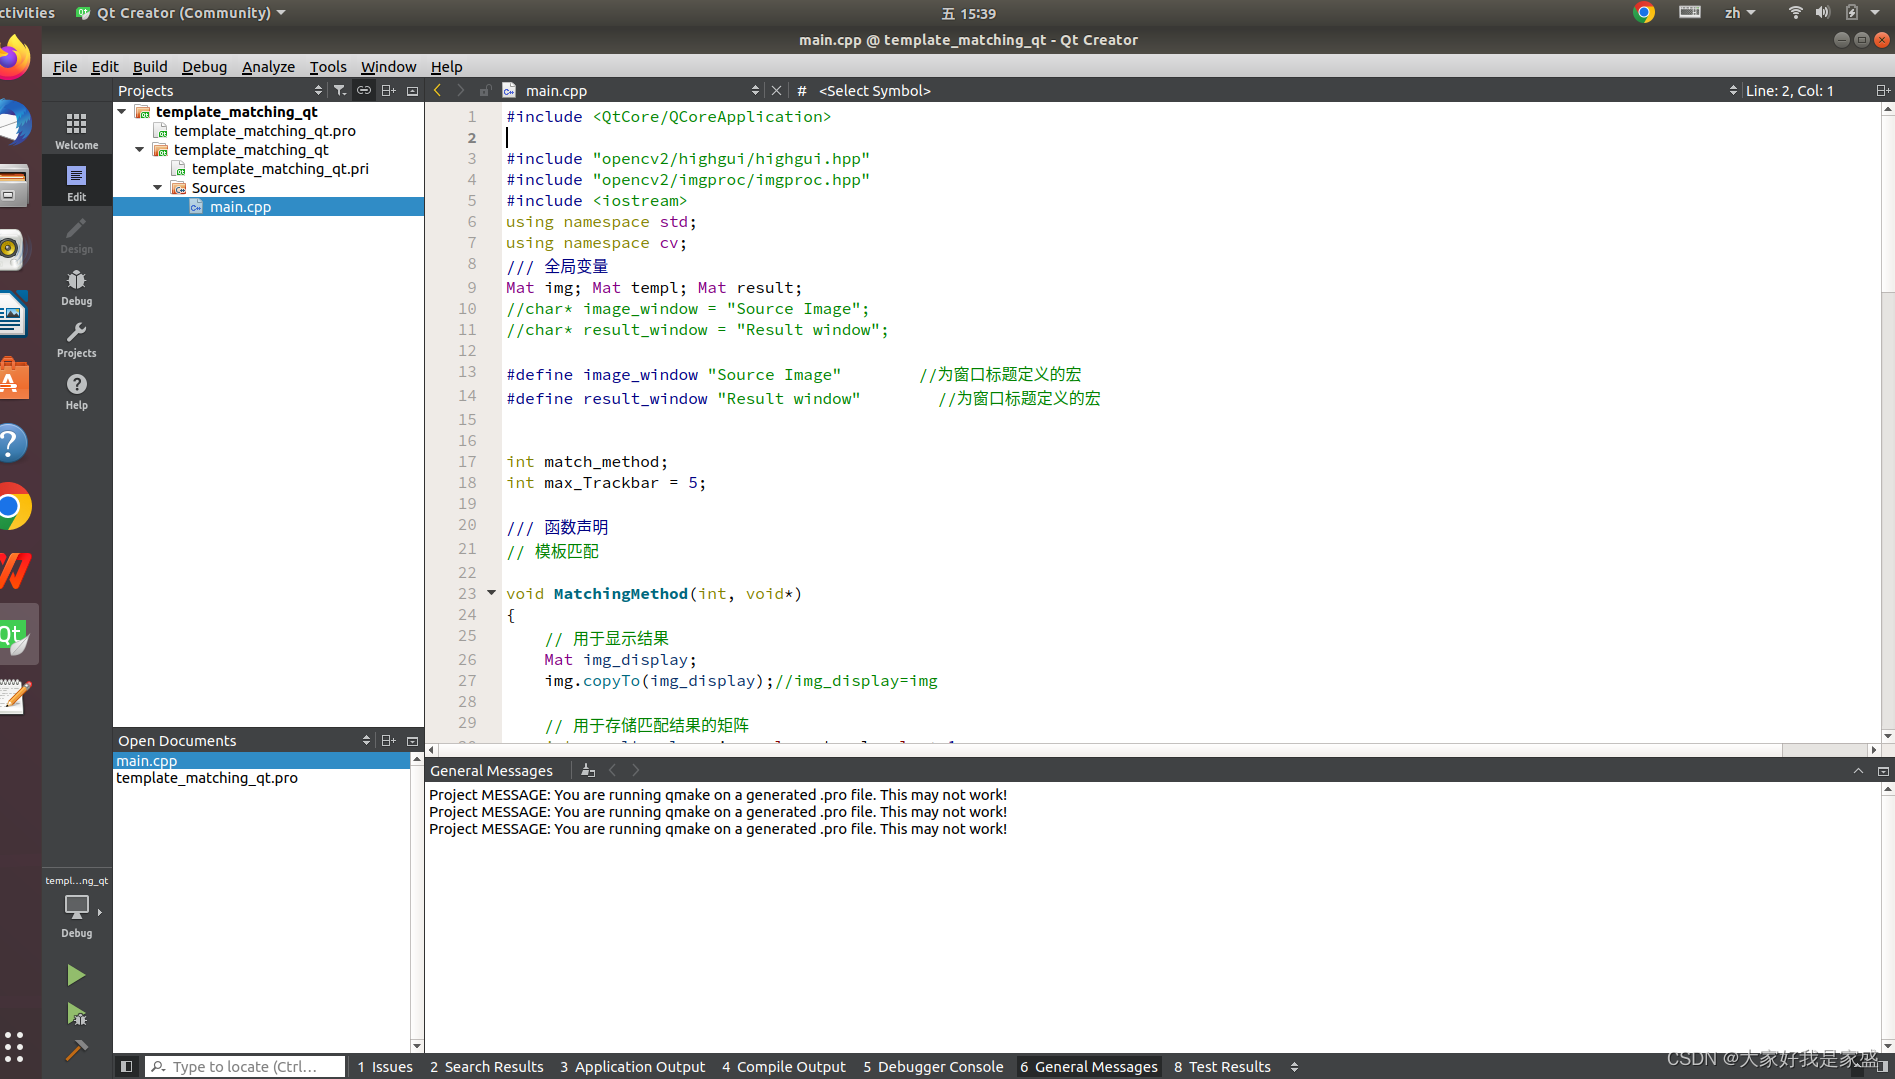
Task: Open the Edit menu
Action: (x=104, y=66)
